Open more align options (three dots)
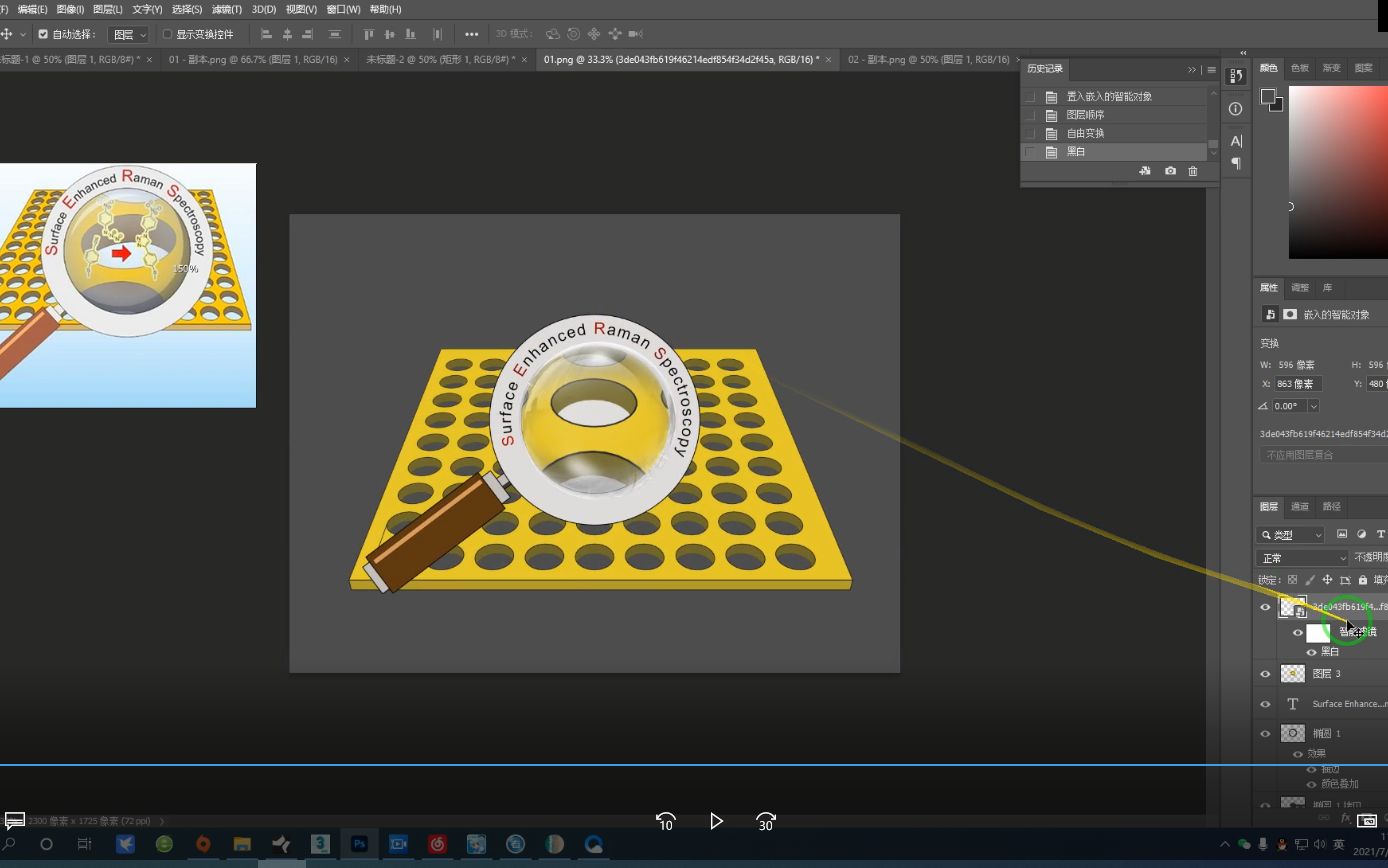Image resolution: width=1388 pixels, height=868 pixels. pyautogui.click(x=471, y=34)
